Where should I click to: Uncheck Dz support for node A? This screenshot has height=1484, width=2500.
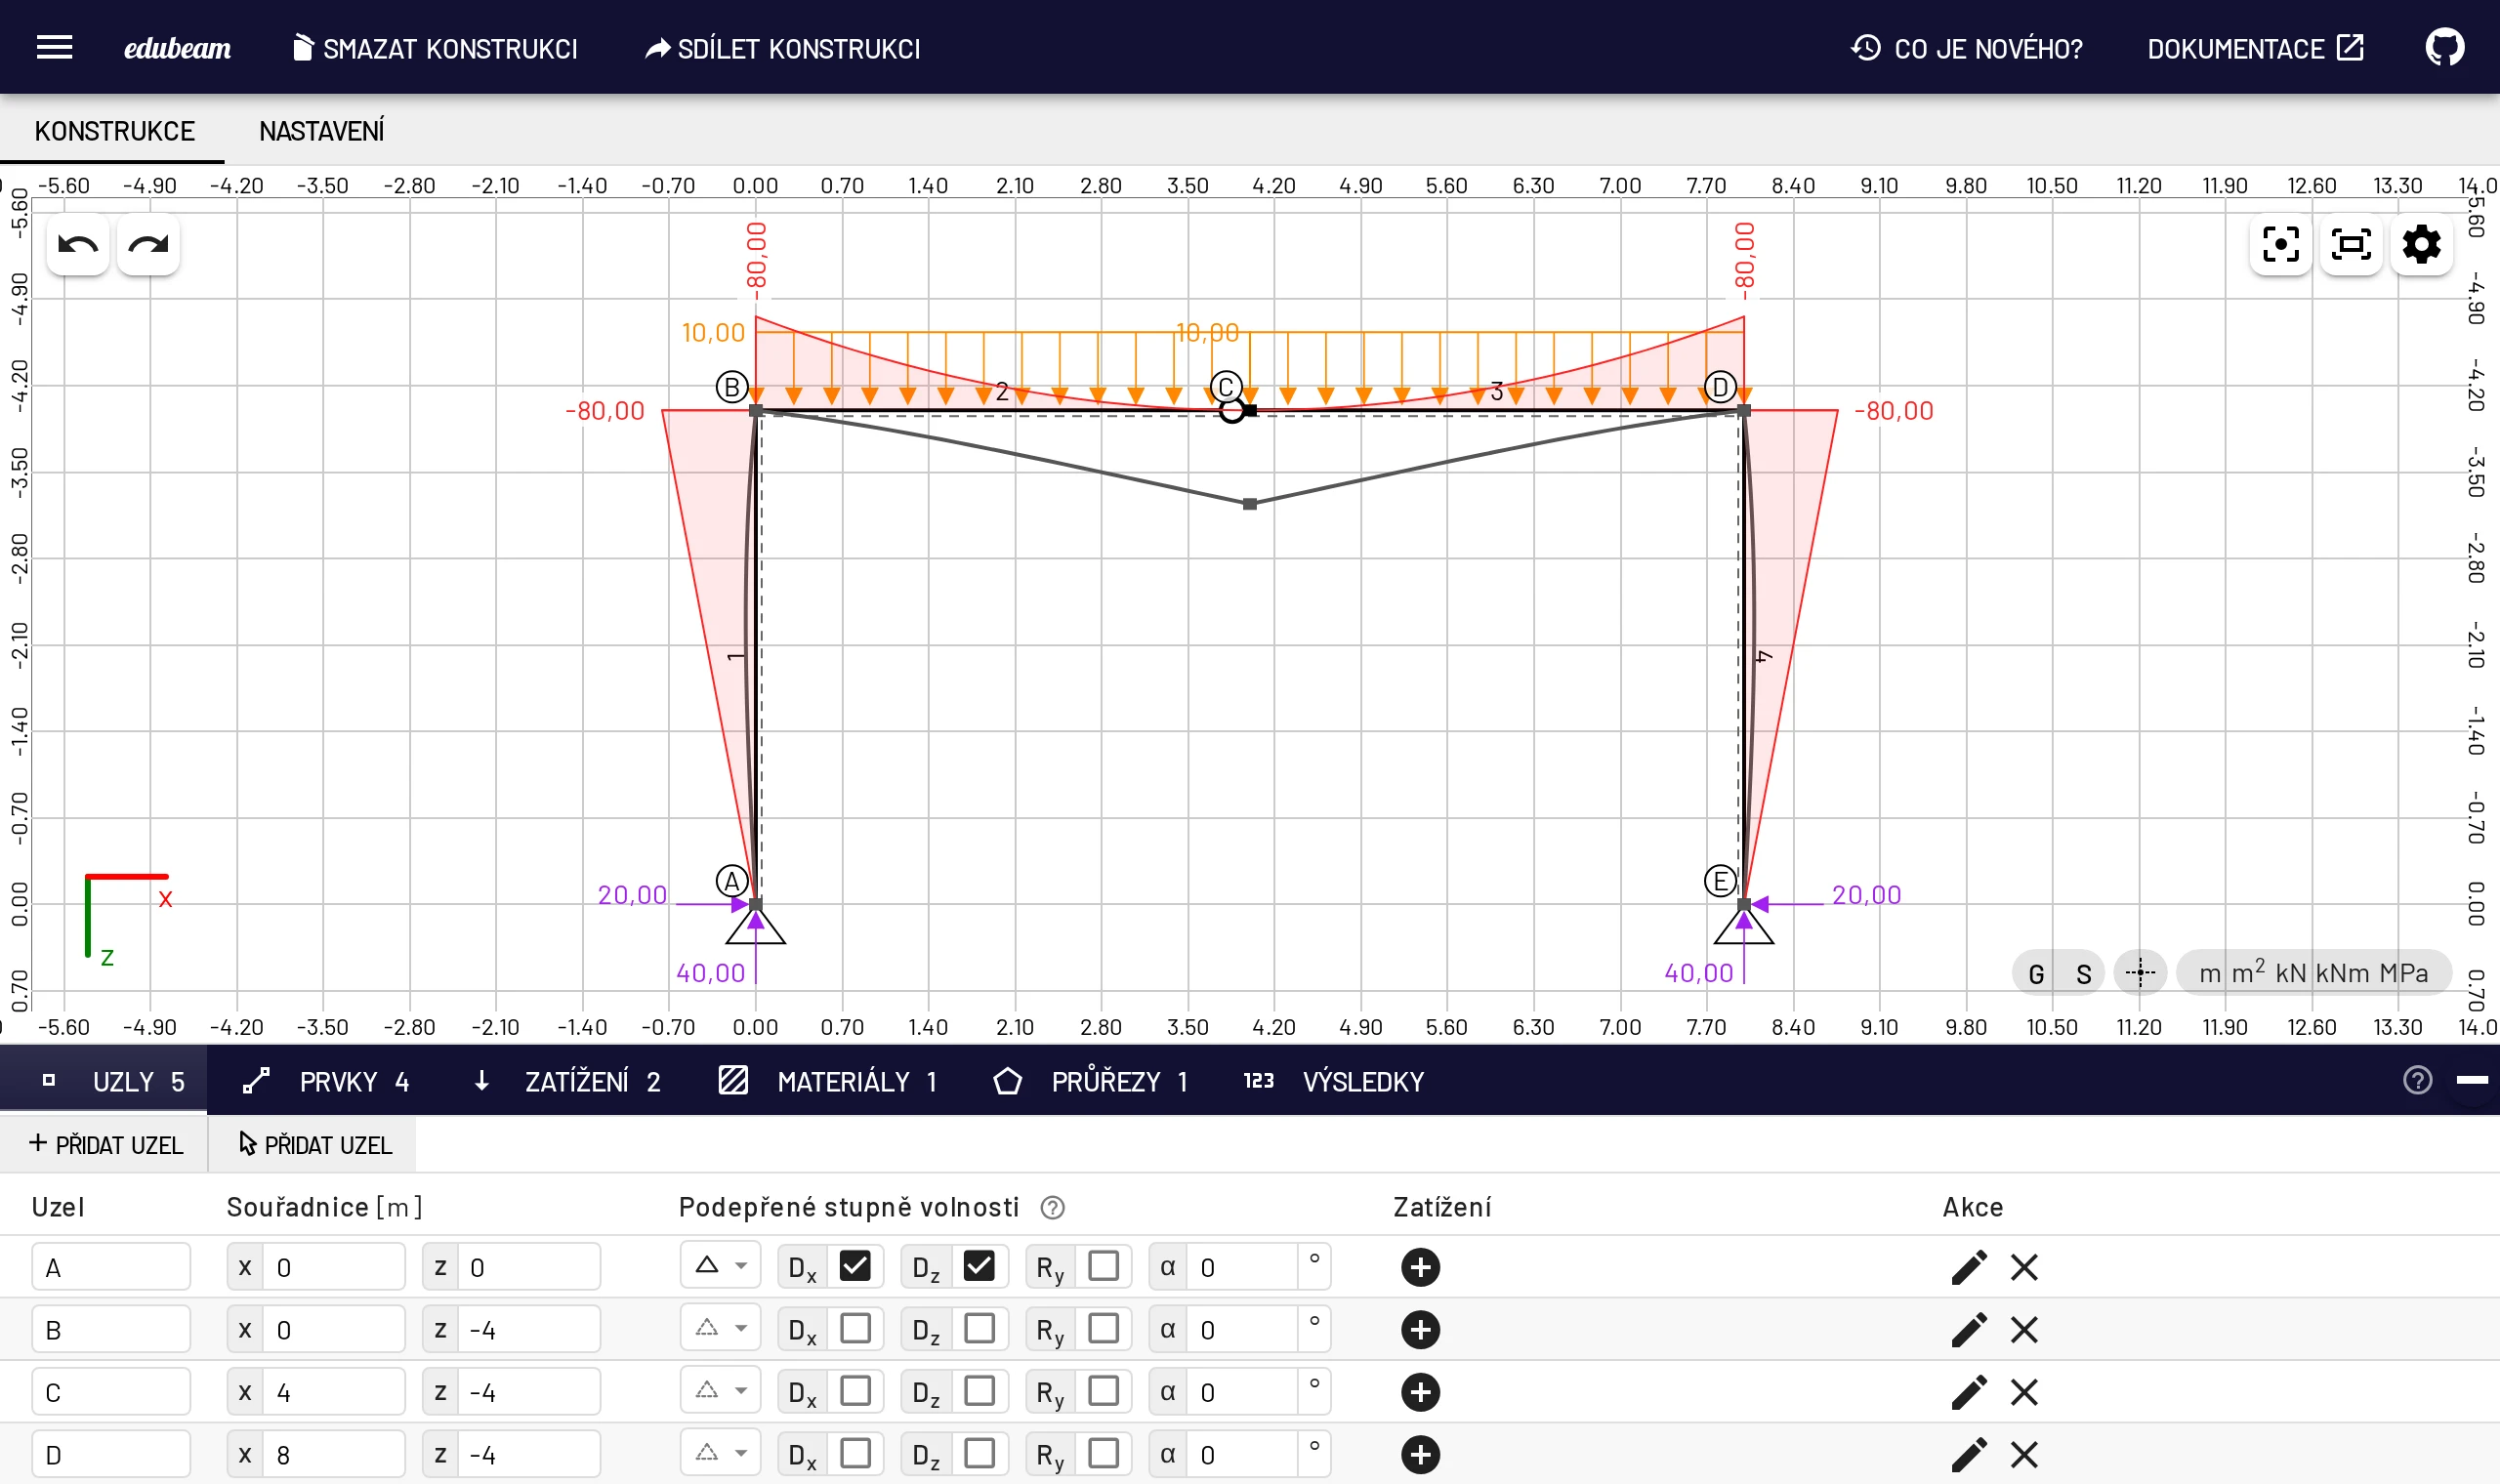979,1266
